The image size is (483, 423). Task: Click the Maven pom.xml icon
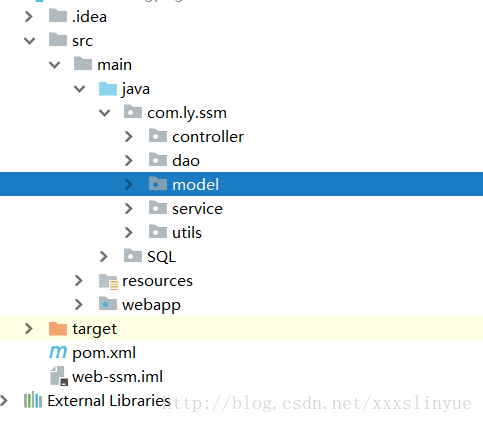point(58,352)
